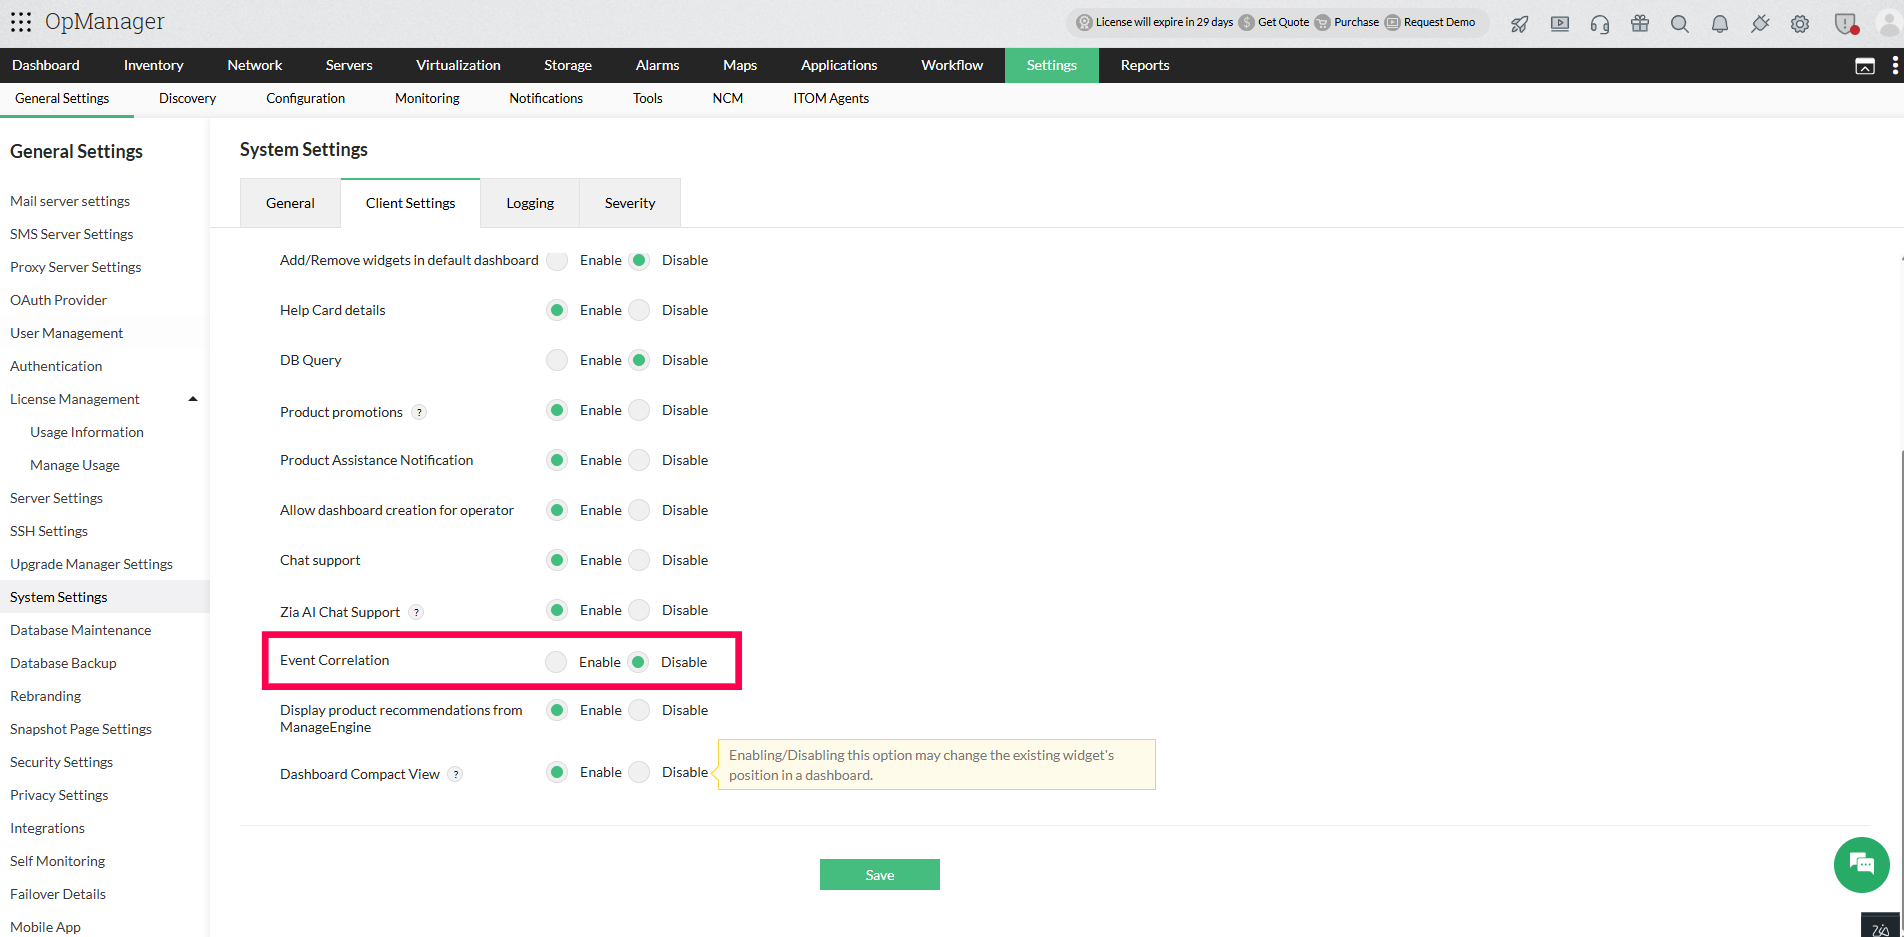Click the plug integrations icon

pyautogui.click(x=1760, y=24)
